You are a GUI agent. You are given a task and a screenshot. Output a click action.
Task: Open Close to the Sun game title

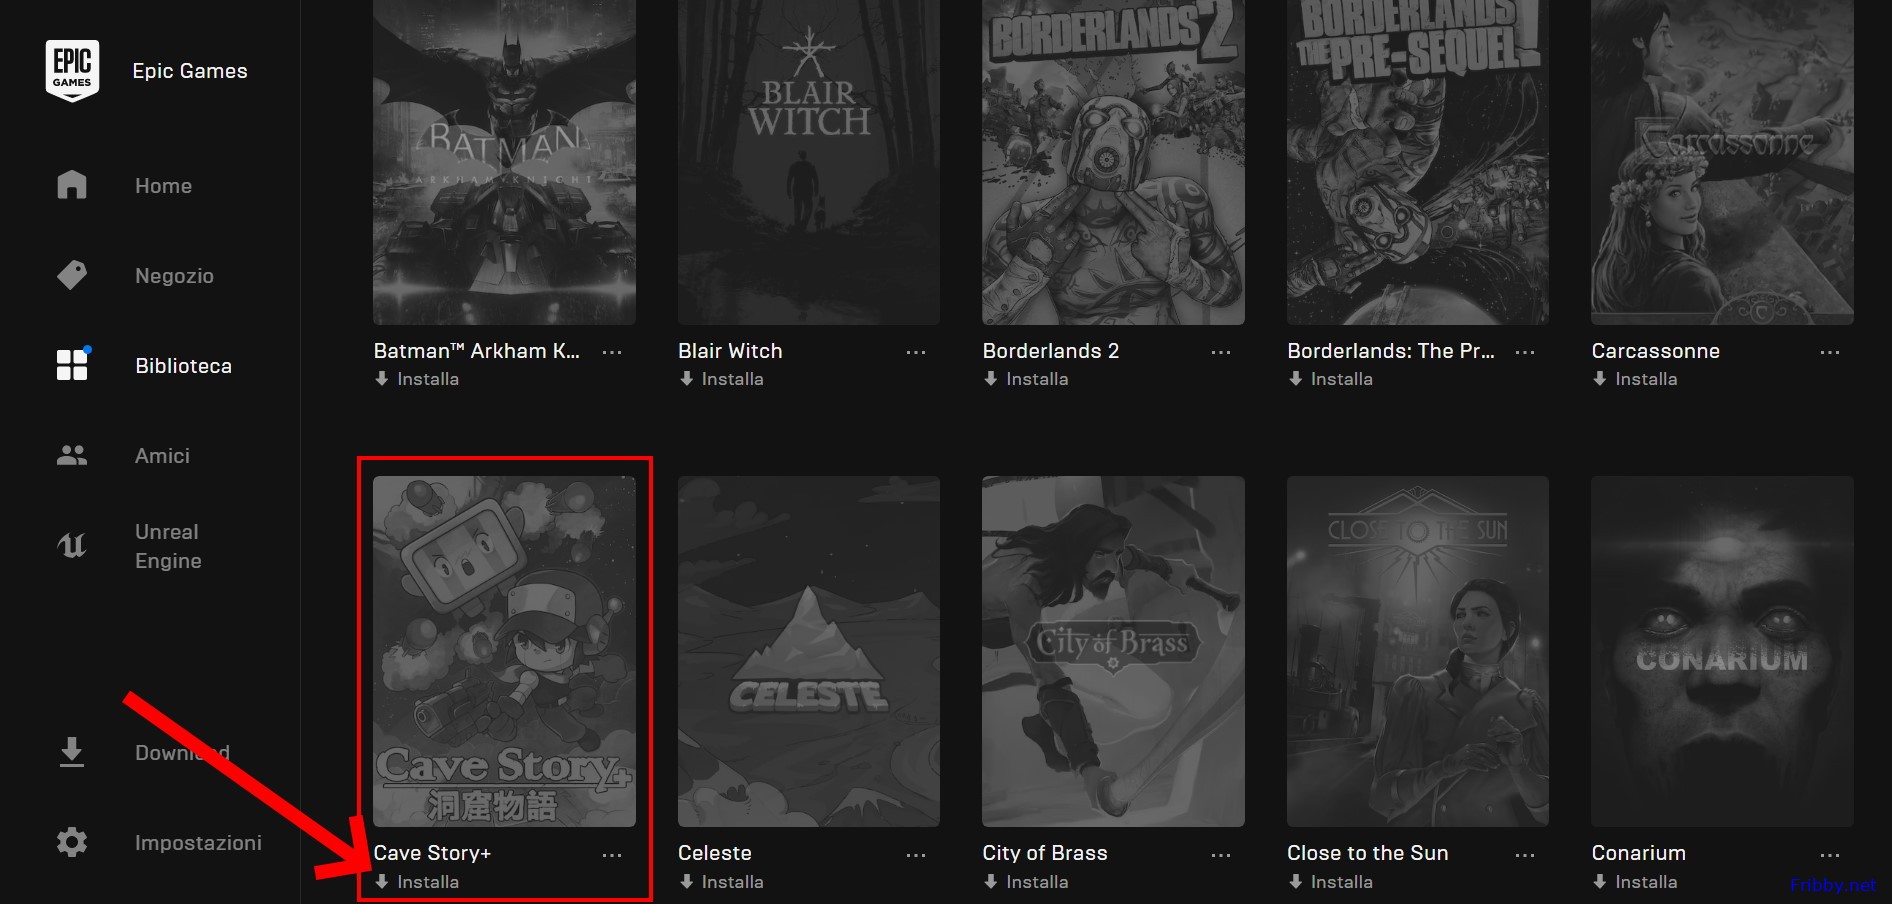tap(1367, 853)
